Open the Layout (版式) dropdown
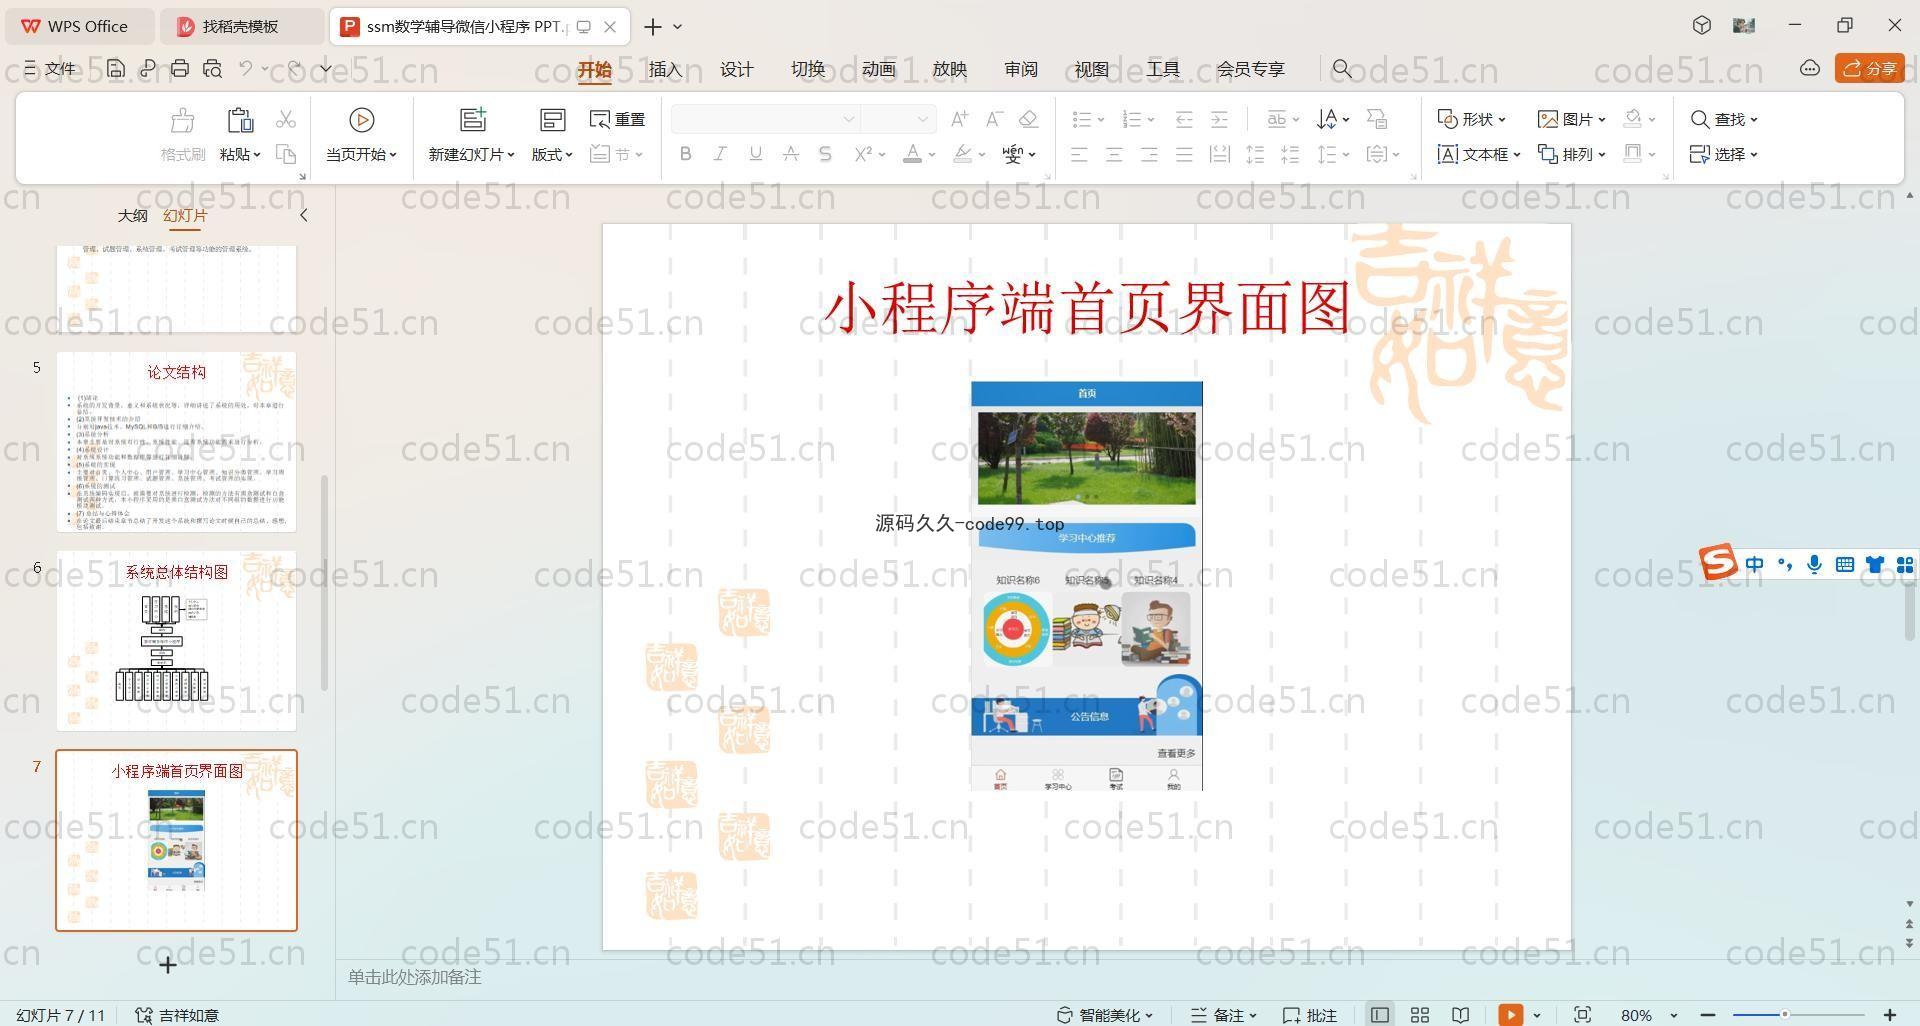The height and width of the screenshot is (1026, 1920). click(x=552, y=154)
